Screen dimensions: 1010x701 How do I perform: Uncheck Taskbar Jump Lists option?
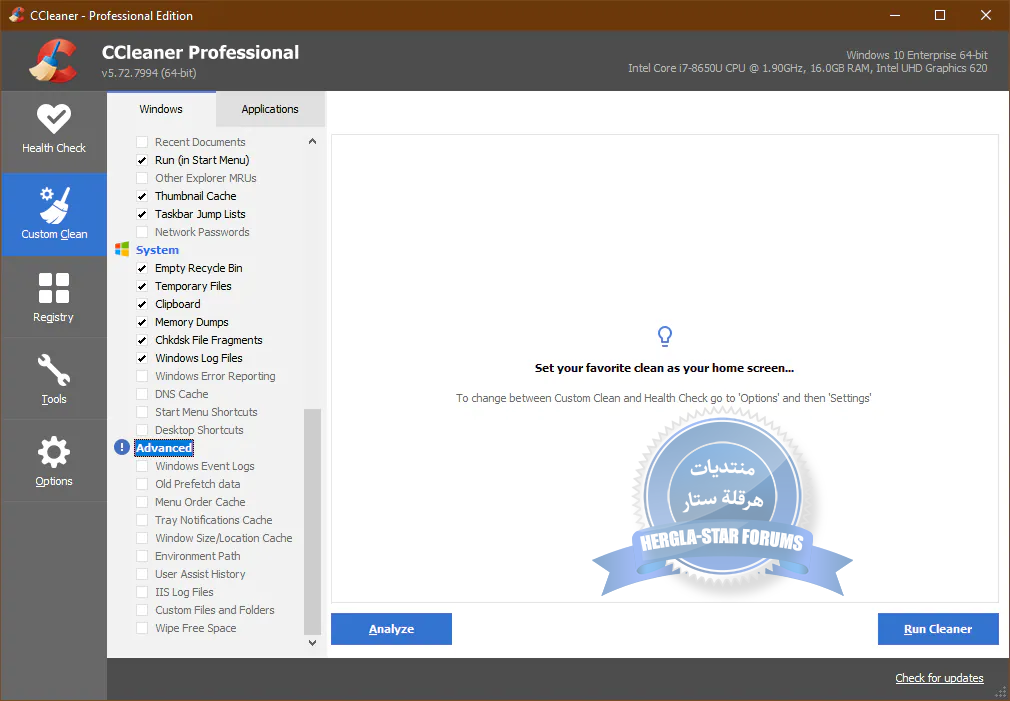pyautogui.click(x=142, y=214)
